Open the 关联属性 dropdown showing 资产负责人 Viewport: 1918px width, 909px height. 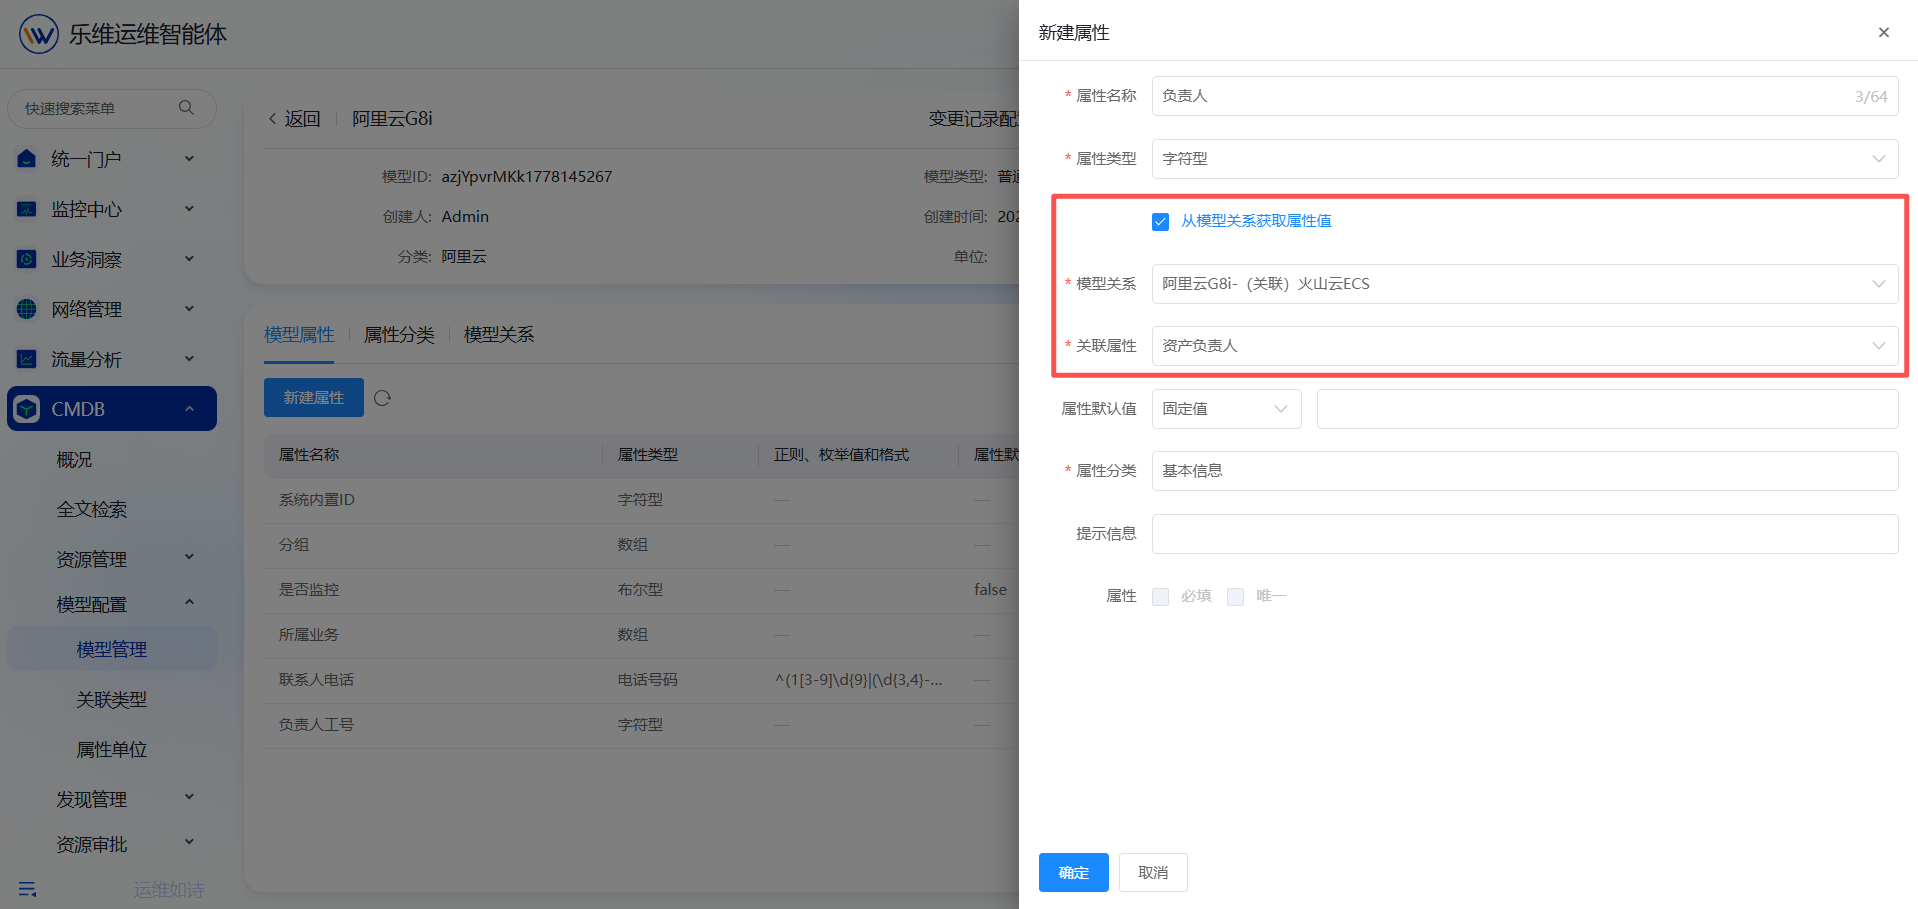[1524, 346]
